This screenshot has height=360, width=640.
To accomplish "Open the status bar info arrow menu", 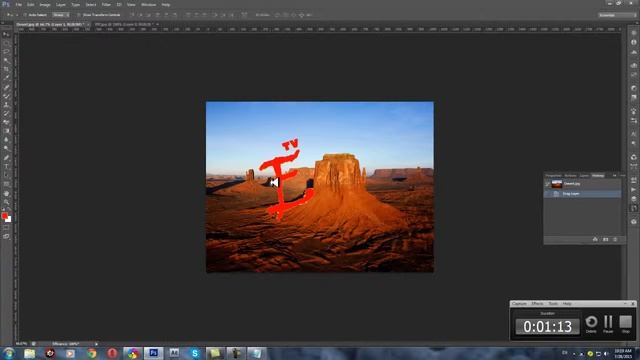I will 96,344.
